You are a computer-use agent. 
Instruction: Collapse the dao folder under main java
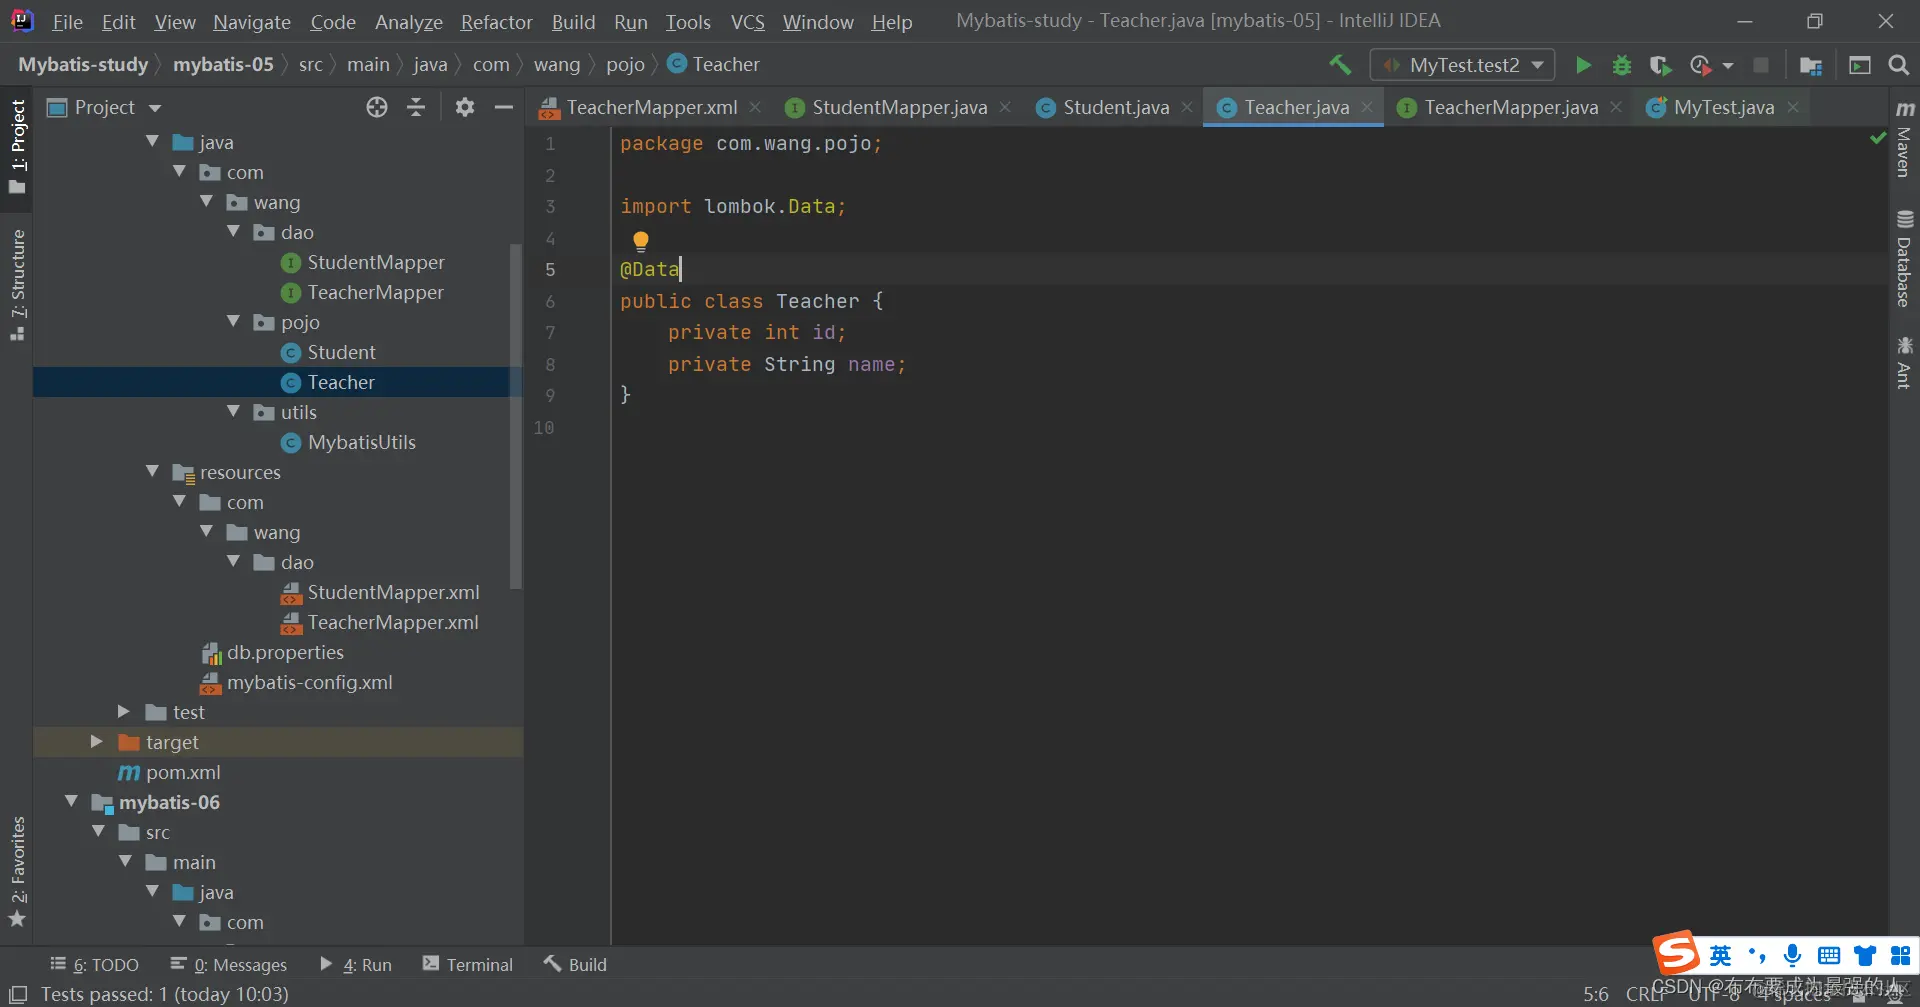click(x=234, y=232)
